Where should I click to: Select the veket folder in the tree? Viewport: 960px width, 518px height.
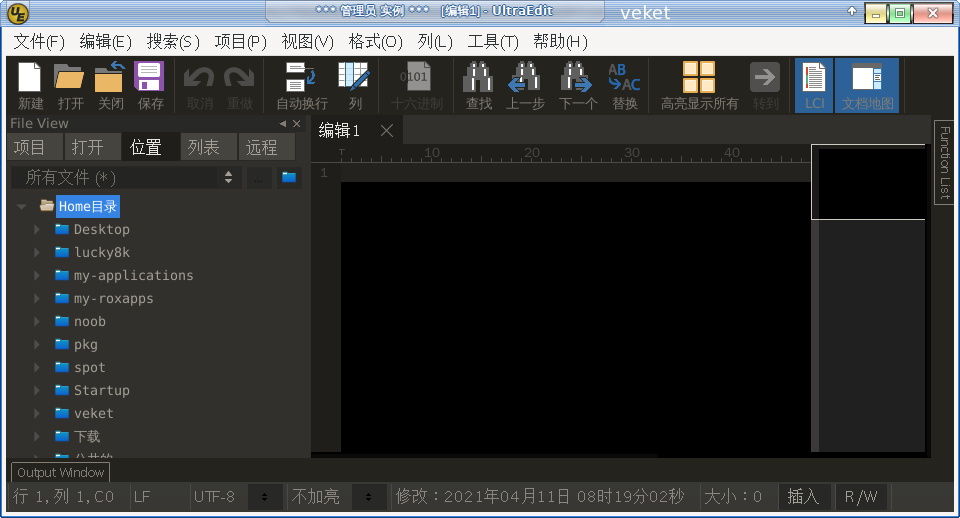pos(93,413)
